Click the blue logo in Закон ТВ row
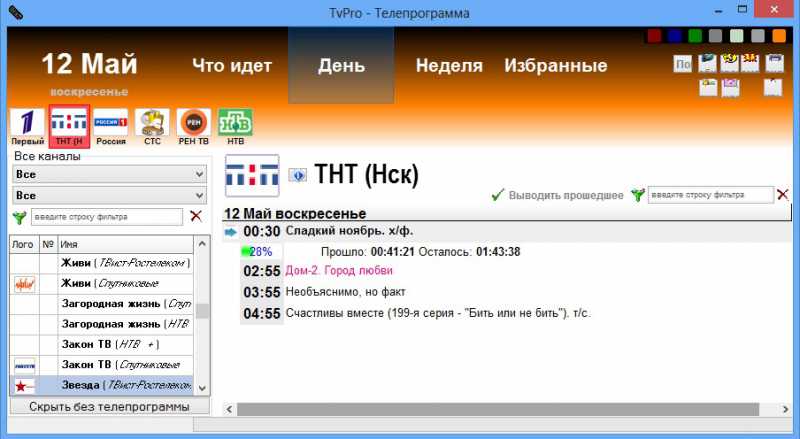This screenshot has height=439, width=800. [x=24, y=365]
